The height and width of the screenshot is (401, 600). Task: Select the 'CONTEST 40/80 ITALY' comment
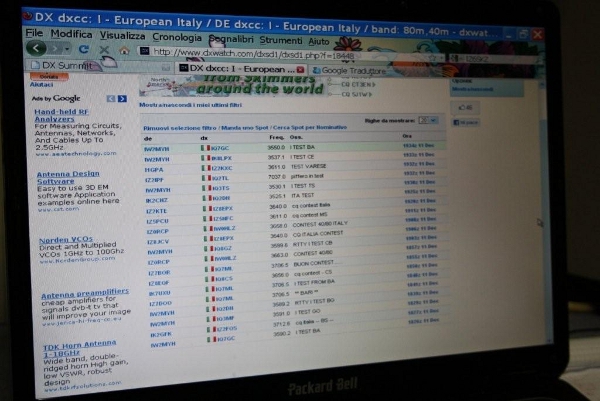320,224
